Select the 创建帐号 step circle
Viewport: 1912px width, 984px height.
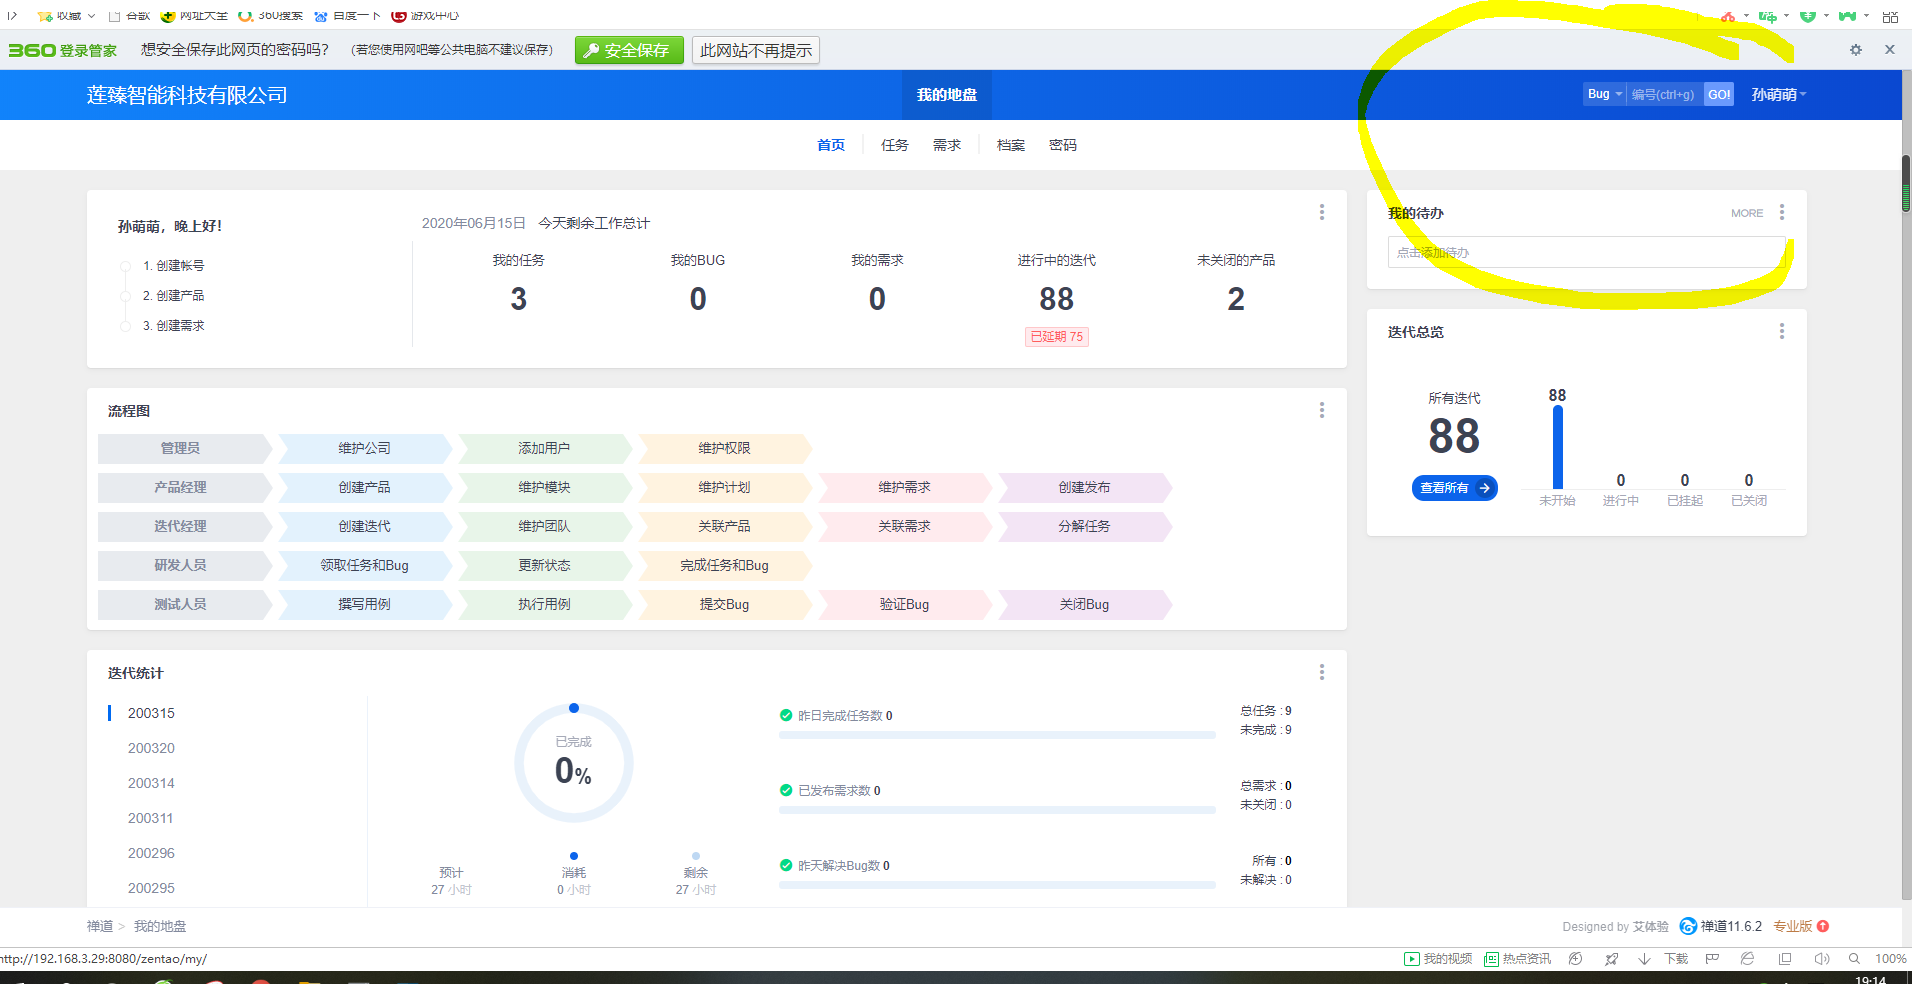(x=125, y=266)
